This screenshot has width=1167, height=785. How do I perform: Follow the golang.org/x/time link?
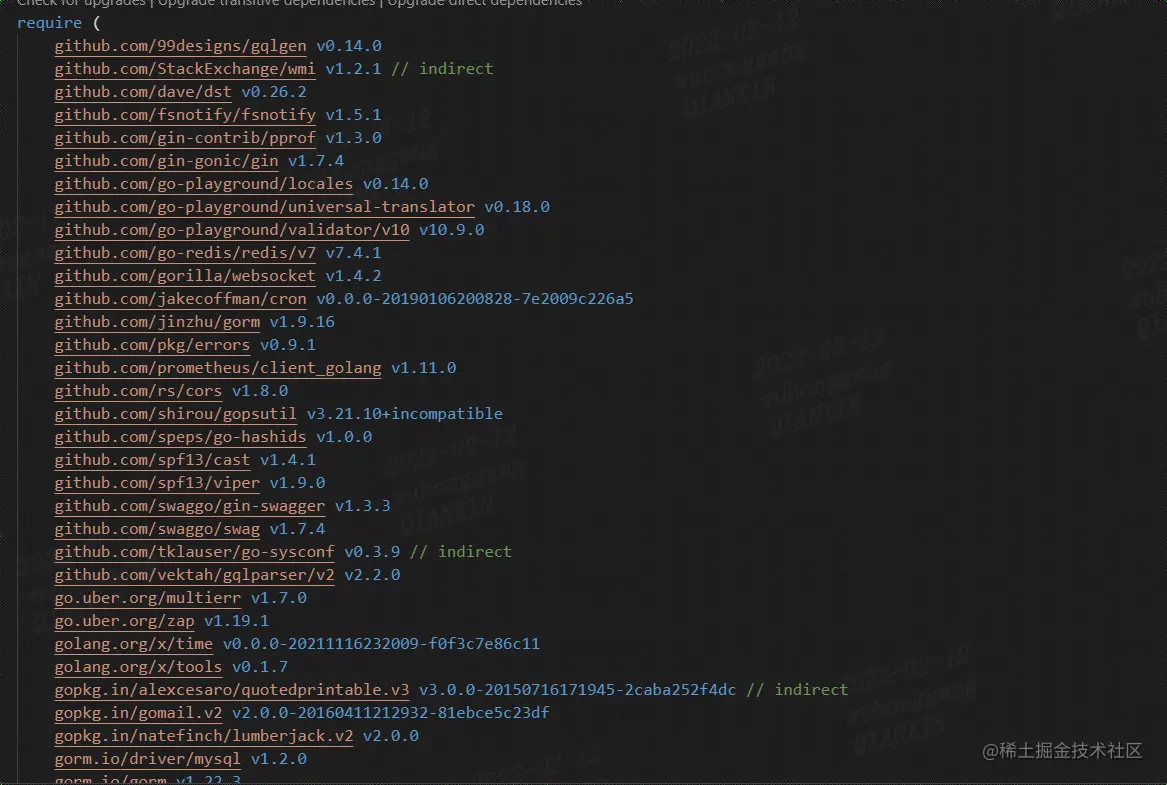pyautogui.click(x=133, y=645)
